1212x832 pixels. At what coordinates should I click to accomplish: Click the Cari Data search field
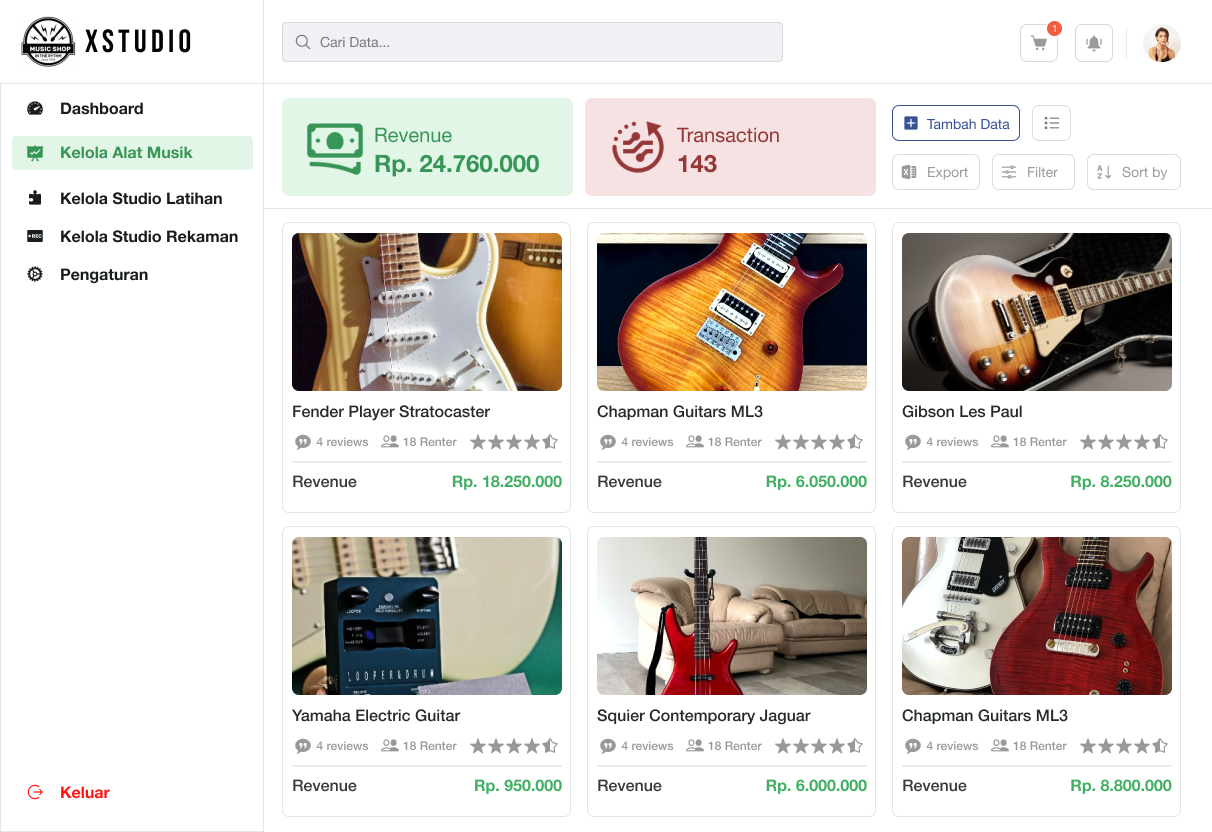532,42
